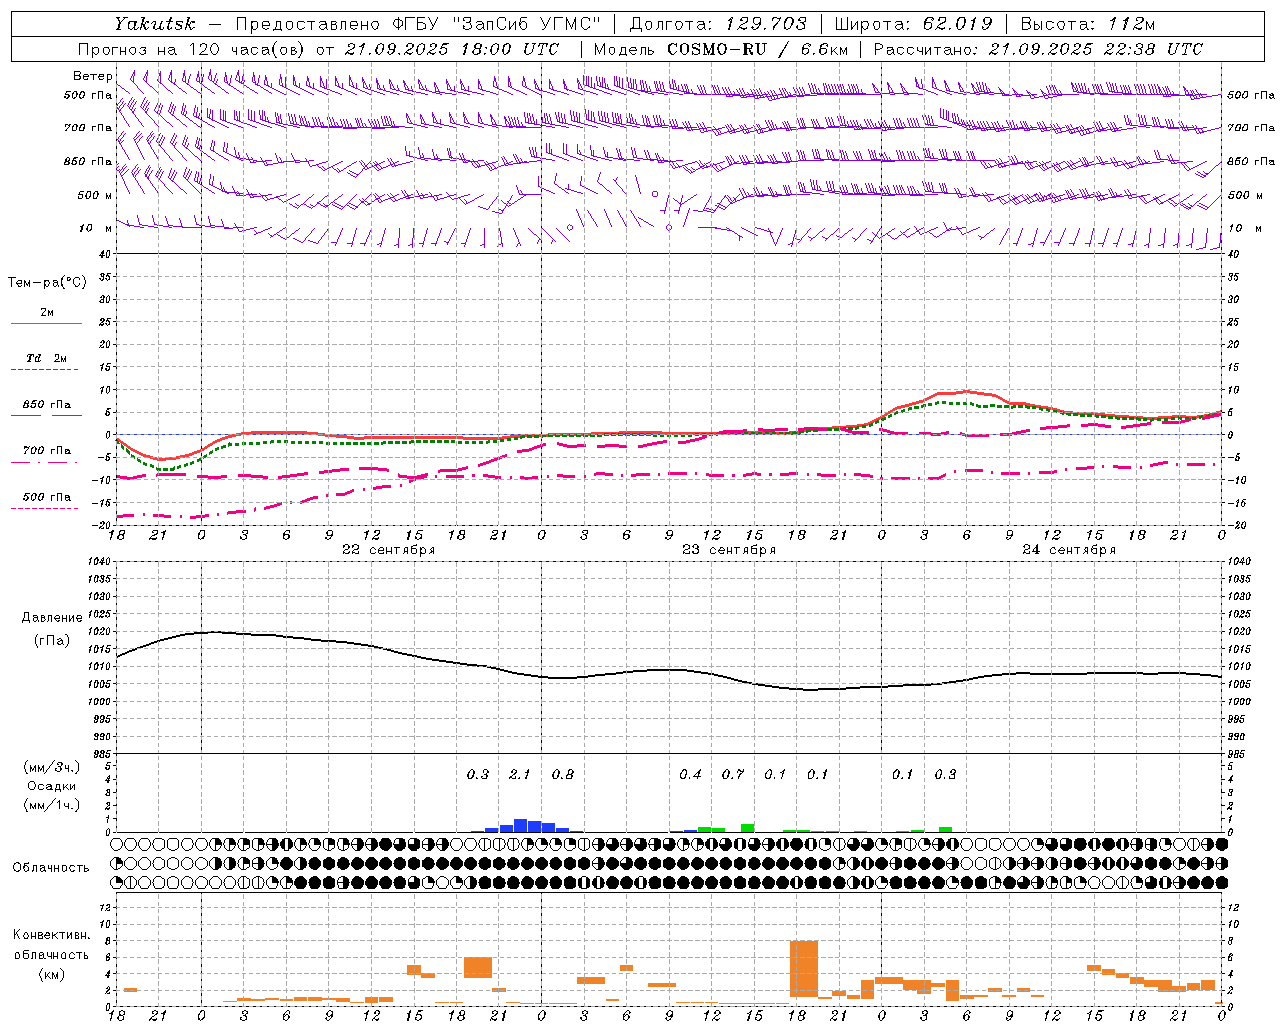
Task: Click the '24 сентября' date label
Action: coord(1069,550)
